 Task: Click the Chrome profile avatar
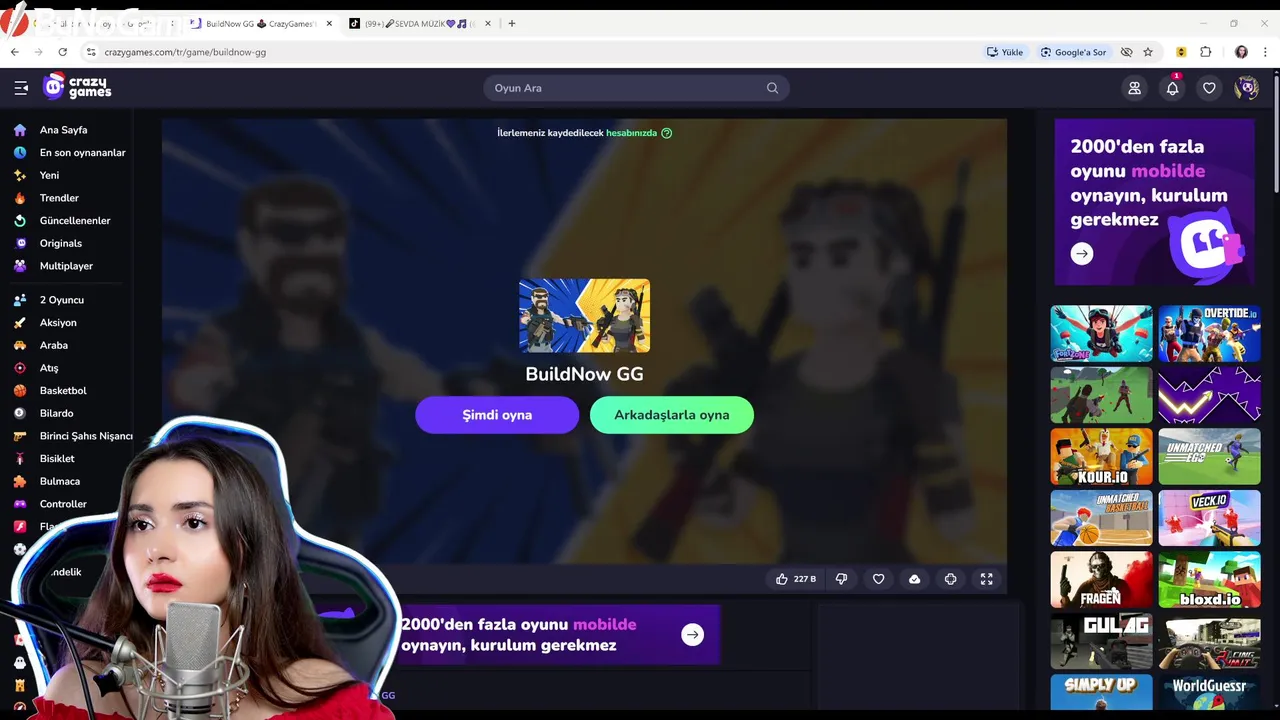[1241, 52]
